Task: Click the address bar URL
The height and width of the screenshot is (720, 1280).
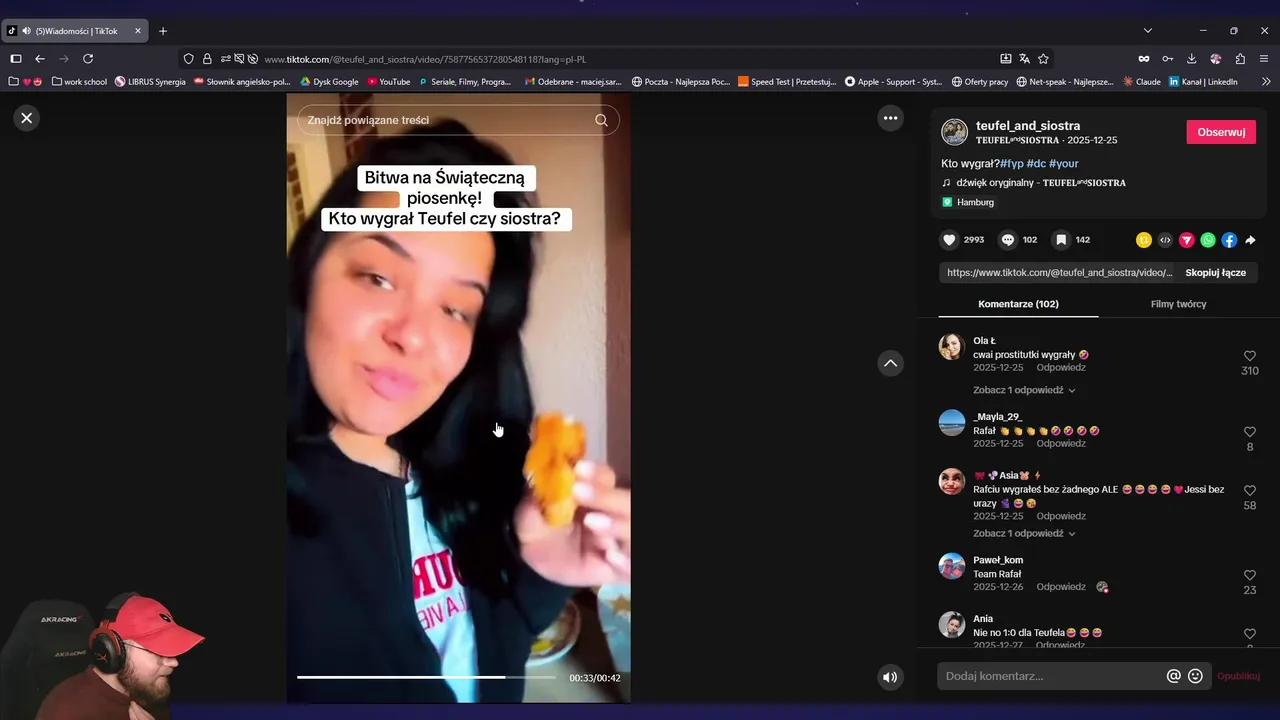Action: tap(425, 59)
